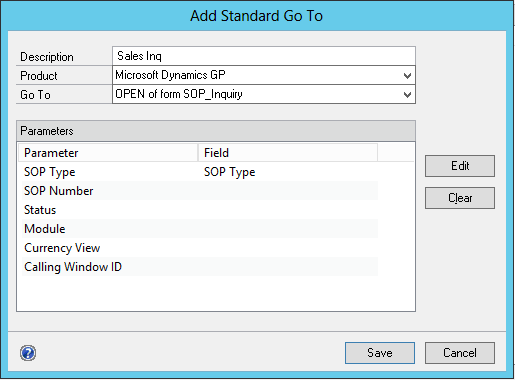Click the Description field containing Sales Inq

pos(264,56)
